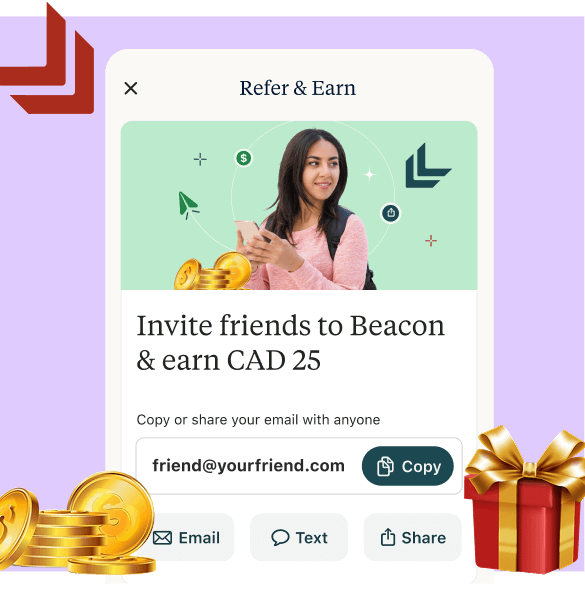
Task: Click the red Beacon logo top left
Action: (47, 60)
